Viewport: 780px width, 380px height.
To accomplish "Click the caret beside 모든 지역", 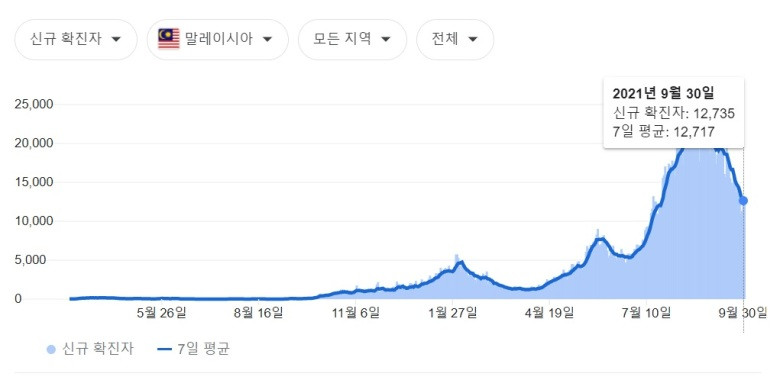I will [386, 40].
